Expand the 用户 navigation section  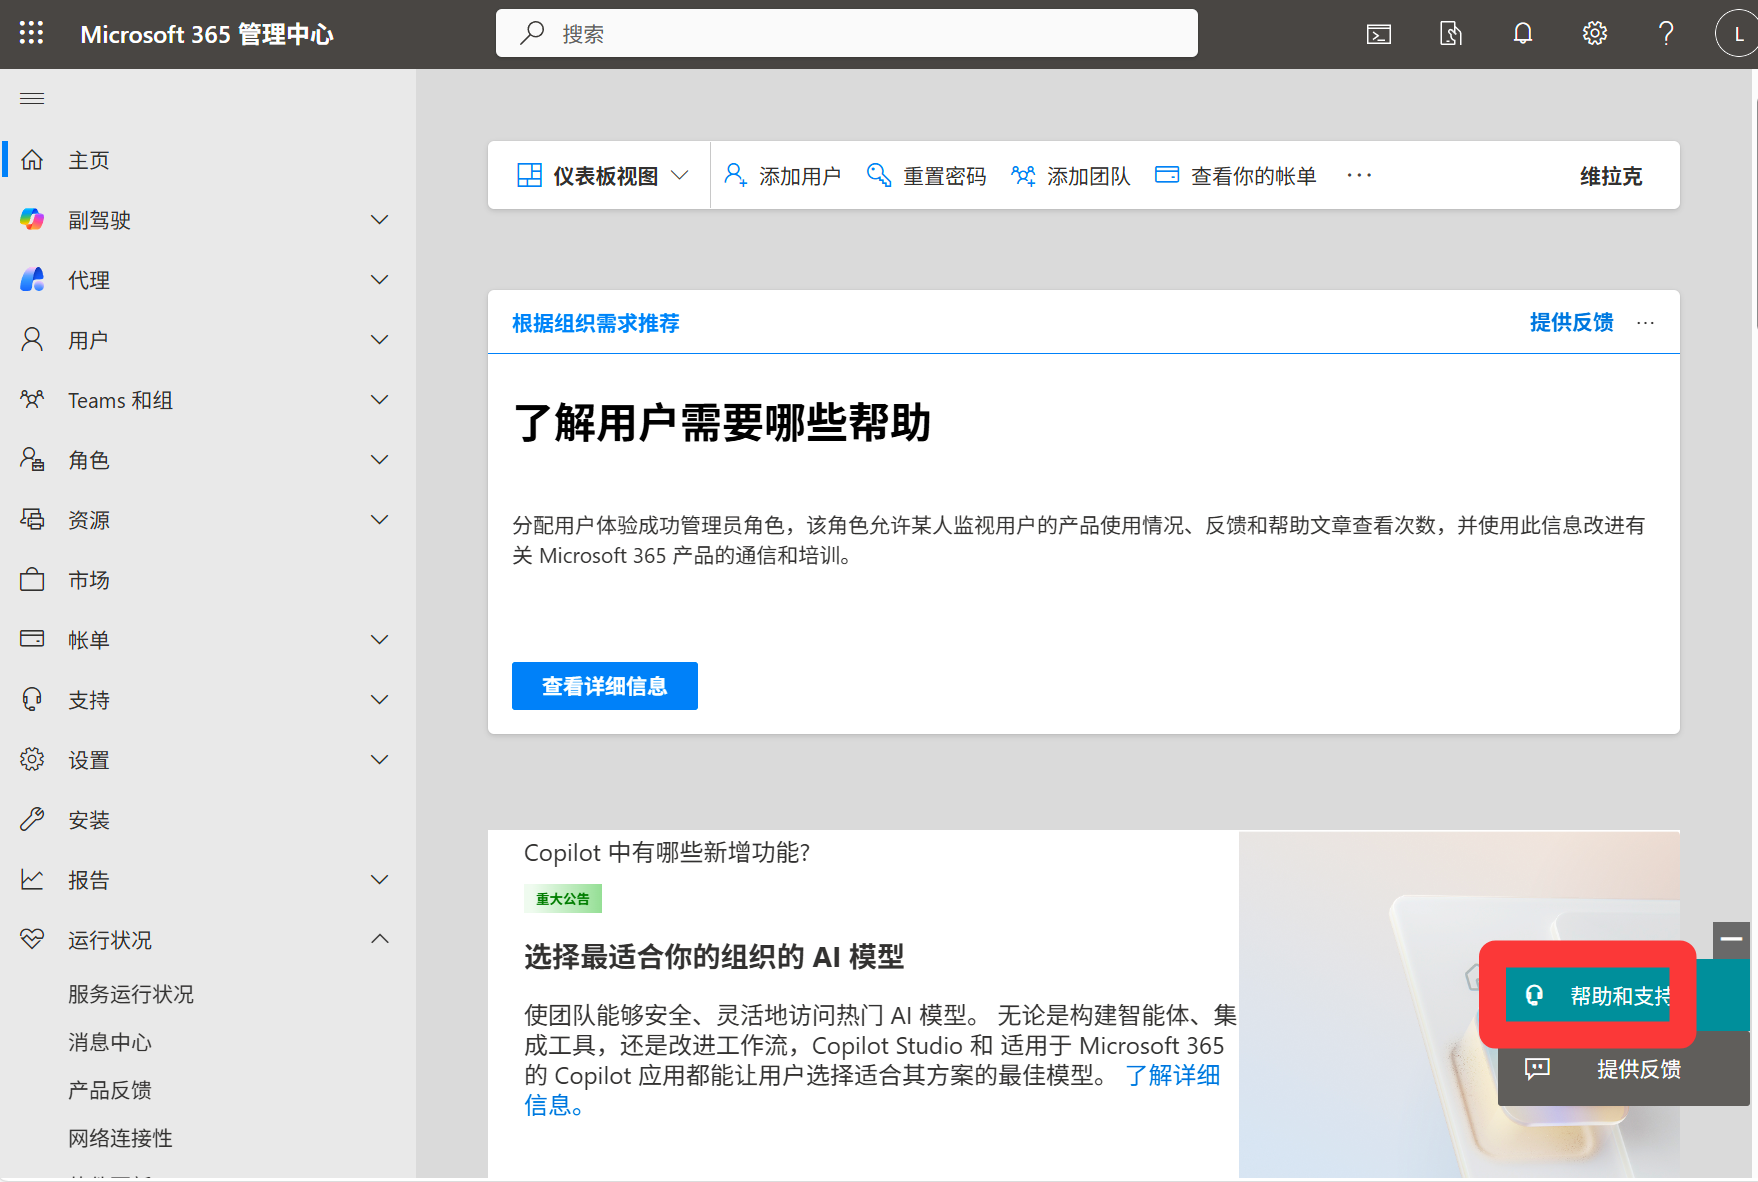379,340
